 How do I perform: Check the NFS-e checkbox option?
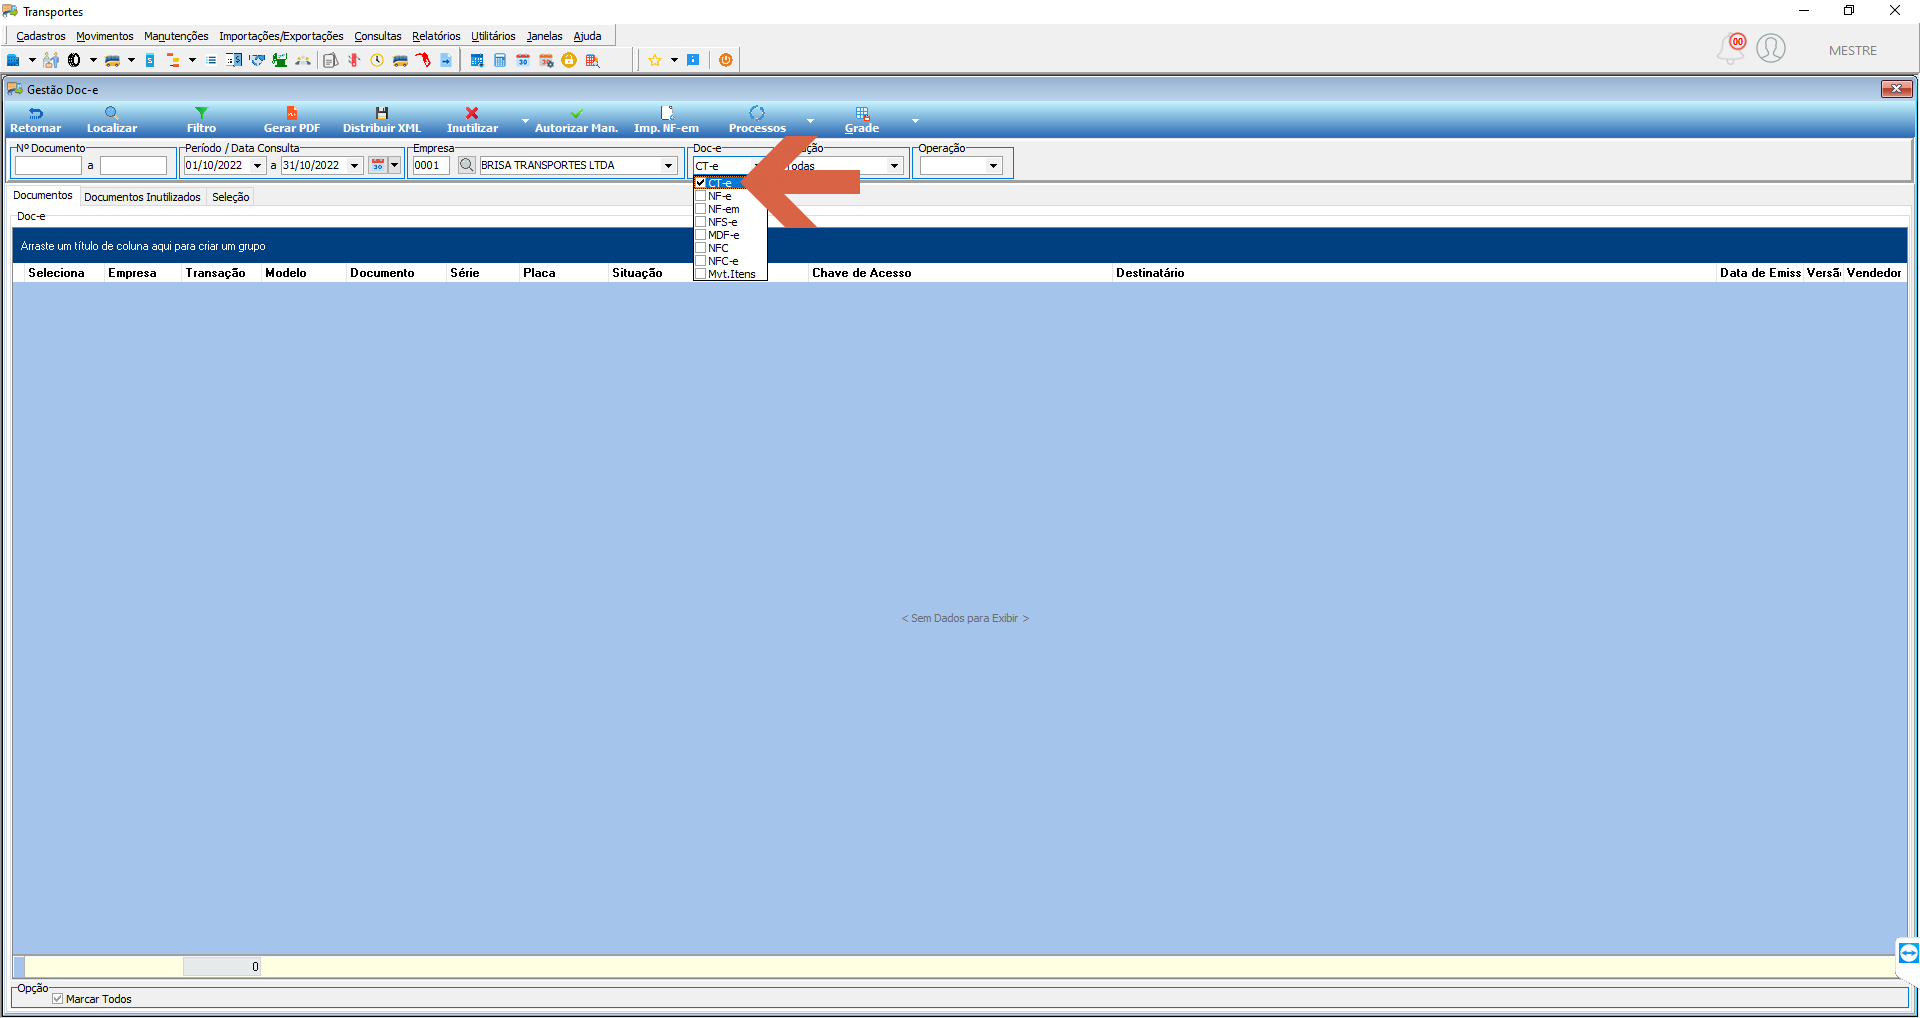click(x=700, y=222)
